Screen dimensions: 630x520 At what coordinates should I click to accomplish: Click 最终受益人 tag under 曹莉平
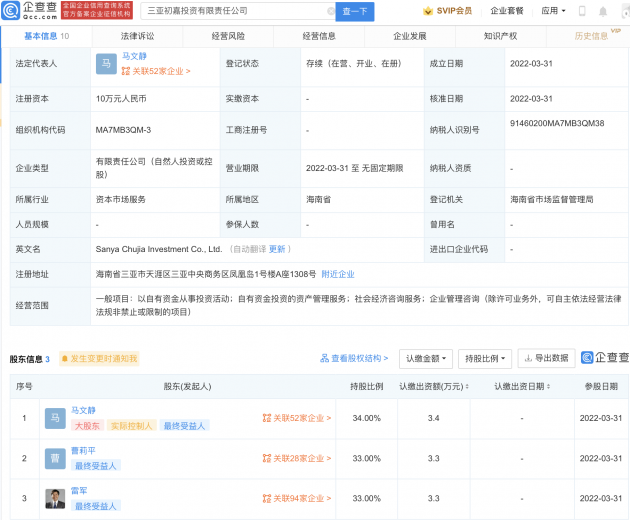(x=96, y=466)
